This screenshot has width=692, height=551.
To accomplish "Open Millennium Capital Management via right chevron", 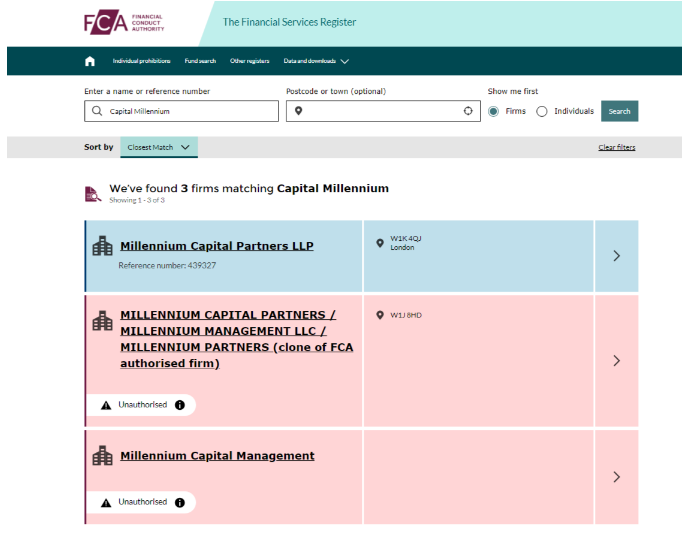I will click(x=616, y=477).
